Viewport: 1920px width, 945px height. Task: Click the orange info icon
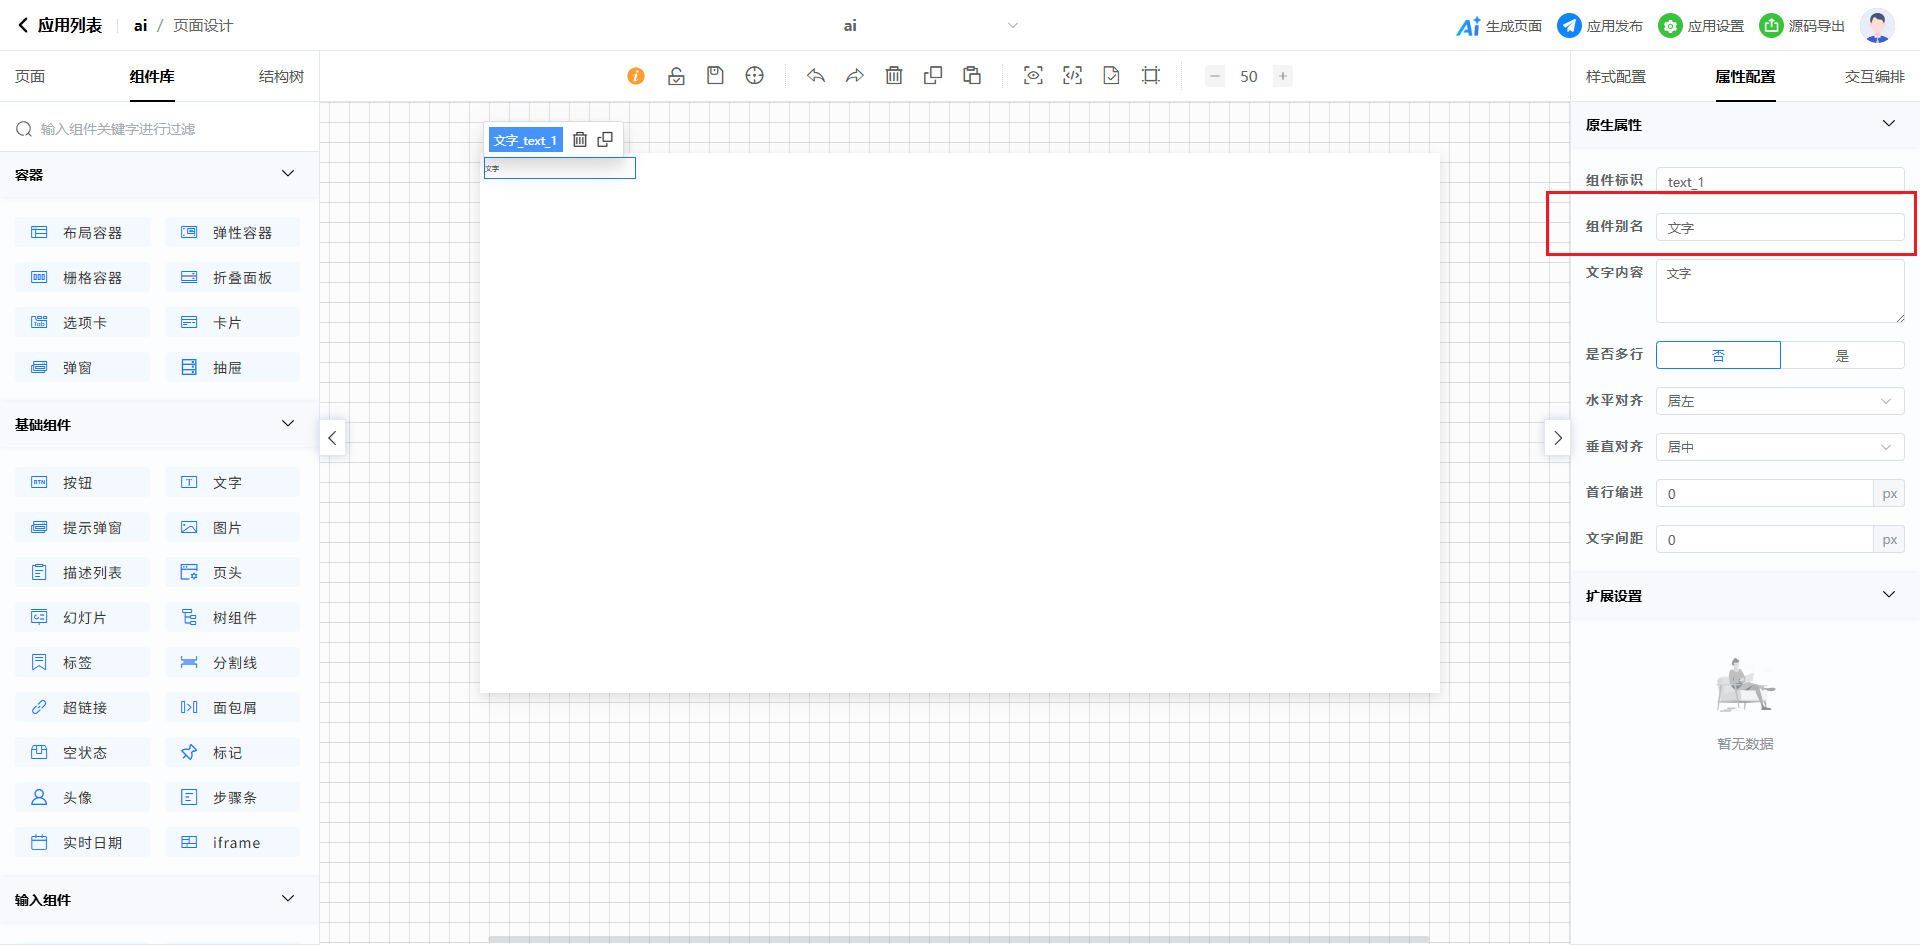636,76
